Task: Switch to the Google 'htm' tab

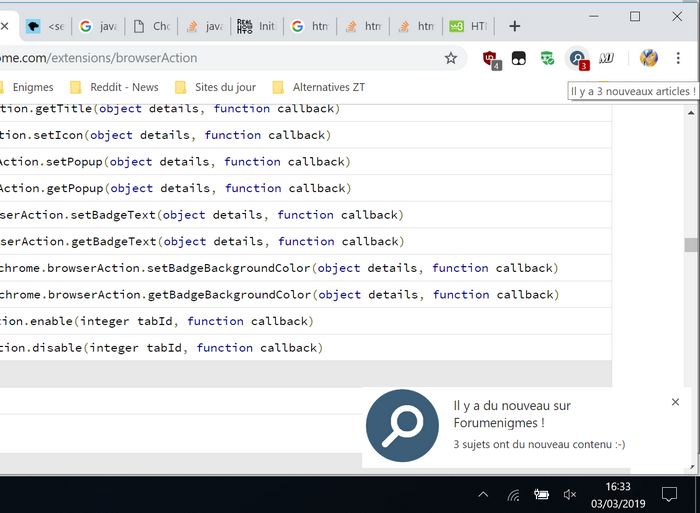Action: coord(310,26)
